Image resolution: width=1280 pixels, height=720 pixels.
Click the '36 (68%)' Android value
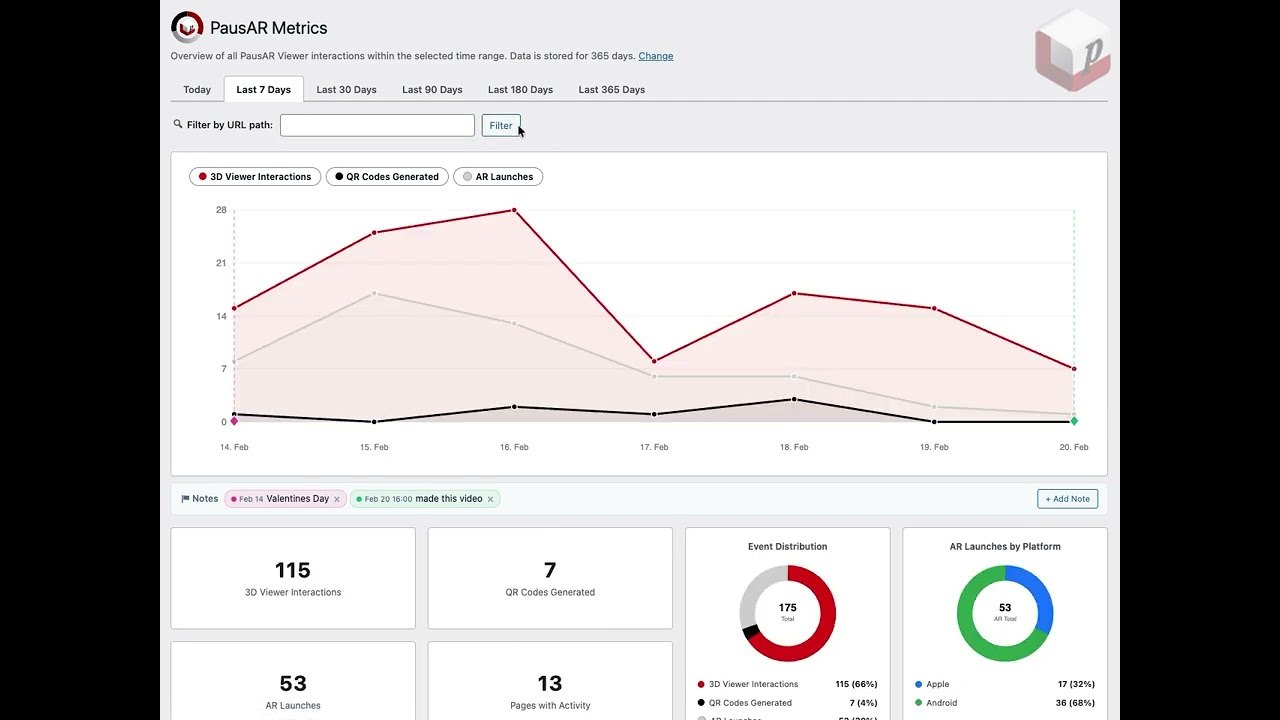1076,703
